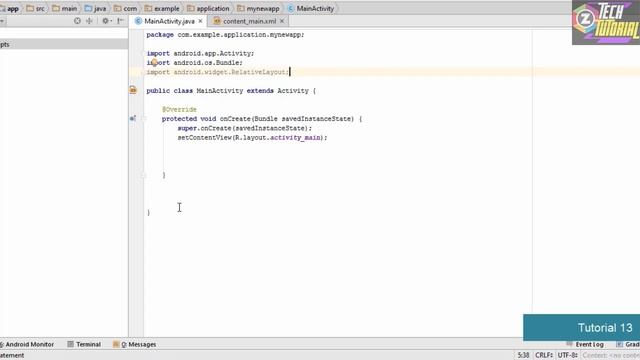Image resolution: width=640 pixels, height=360 pixels.
Task: Click the Context indicator in the status bar
Action: click(611, 355)
